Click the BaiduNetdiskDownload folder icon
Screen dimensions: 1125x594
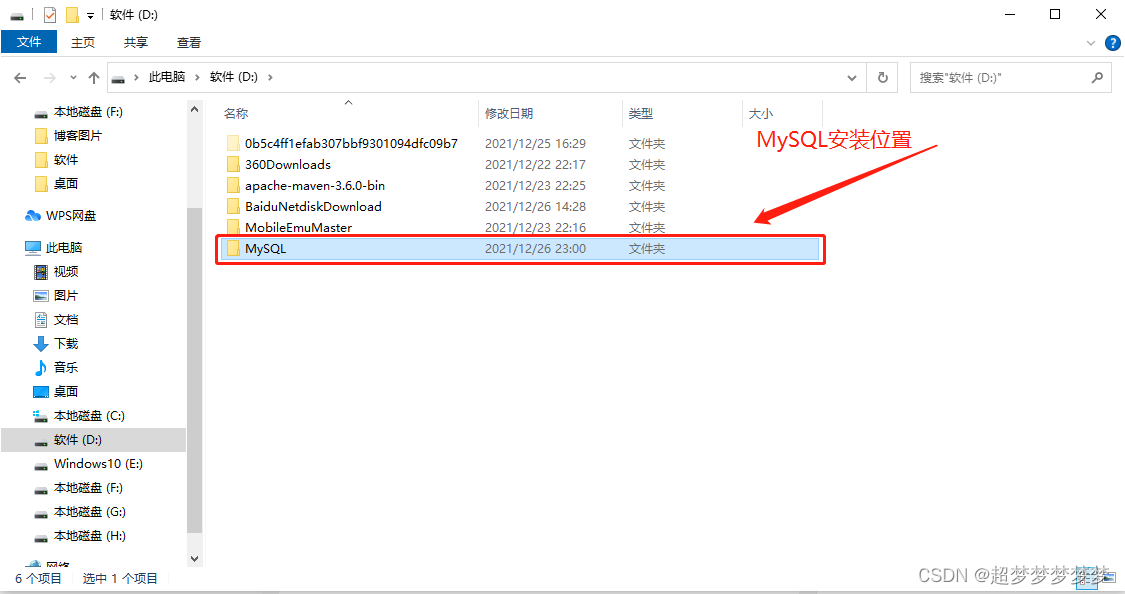coord(232,206)
